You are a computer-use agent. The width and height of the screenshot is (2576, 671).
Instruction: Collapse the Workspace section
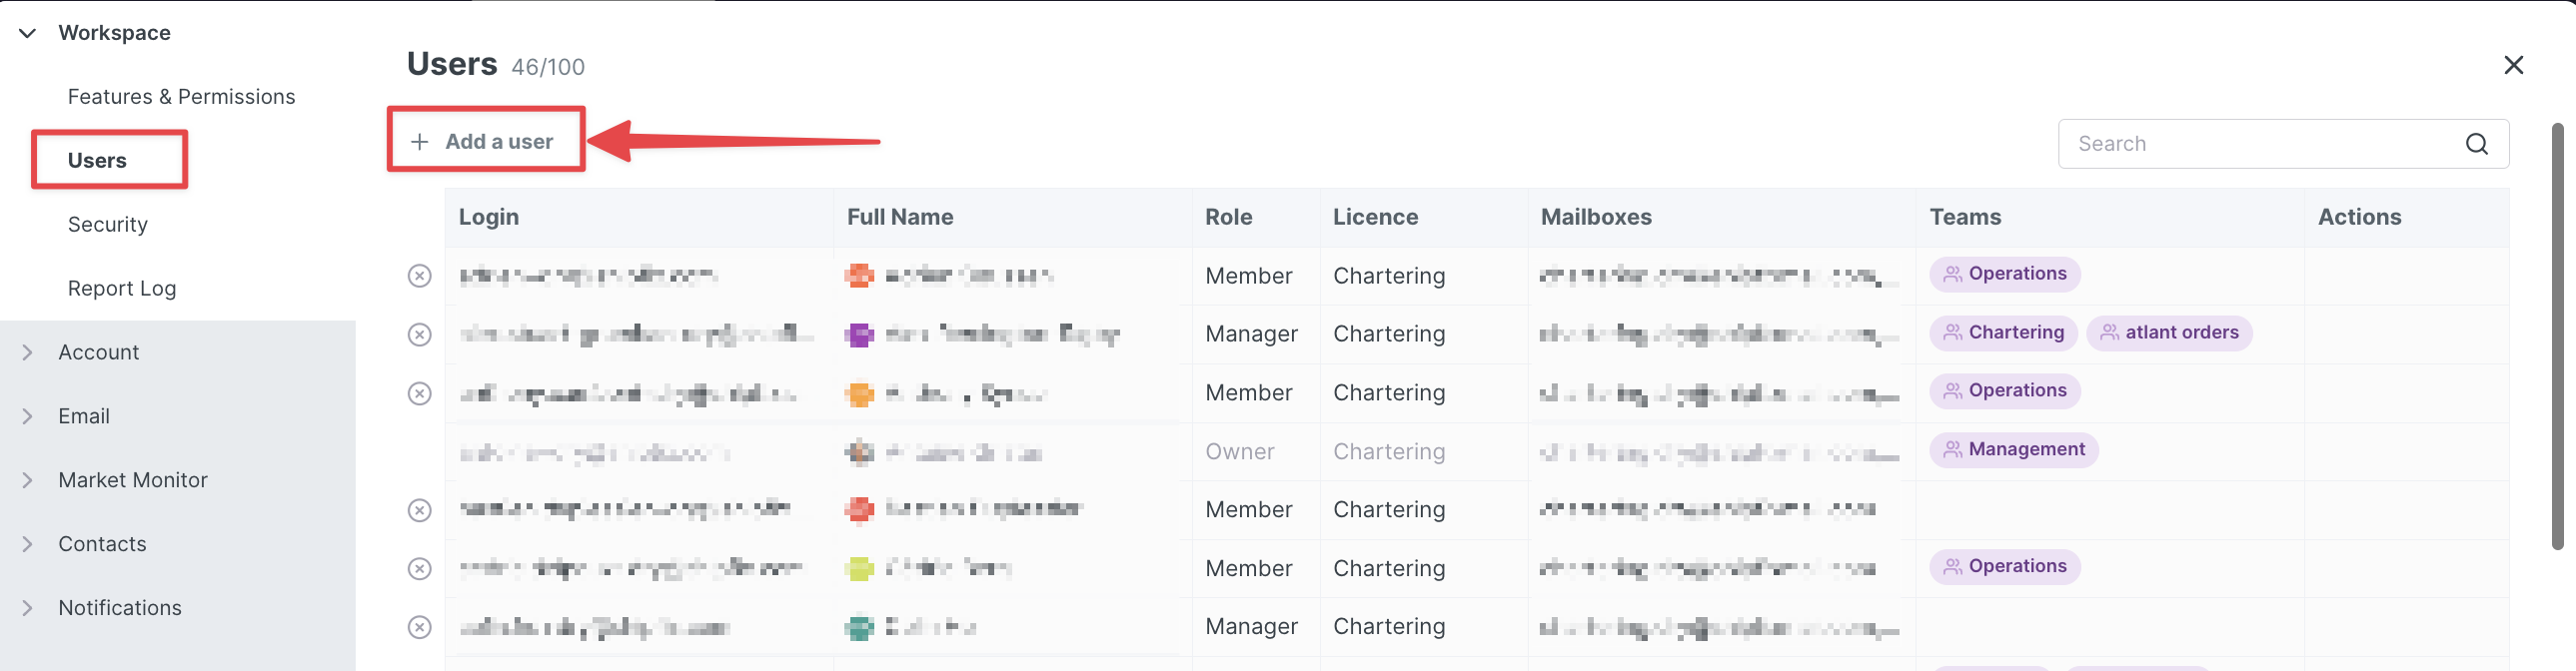point(28,33)
